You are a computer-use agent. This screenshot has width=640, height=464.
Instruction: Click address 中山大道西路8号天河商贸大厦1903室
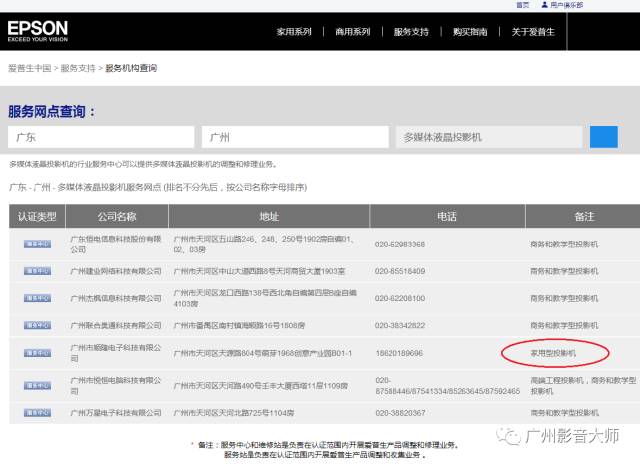click(x=259, y=271)
